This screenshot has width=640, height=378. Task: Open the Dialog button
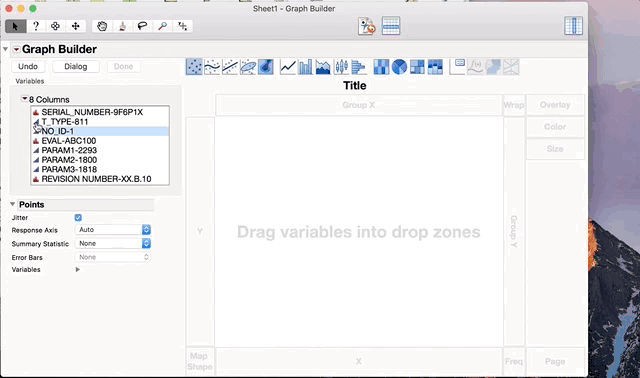[x=76, y=67]
